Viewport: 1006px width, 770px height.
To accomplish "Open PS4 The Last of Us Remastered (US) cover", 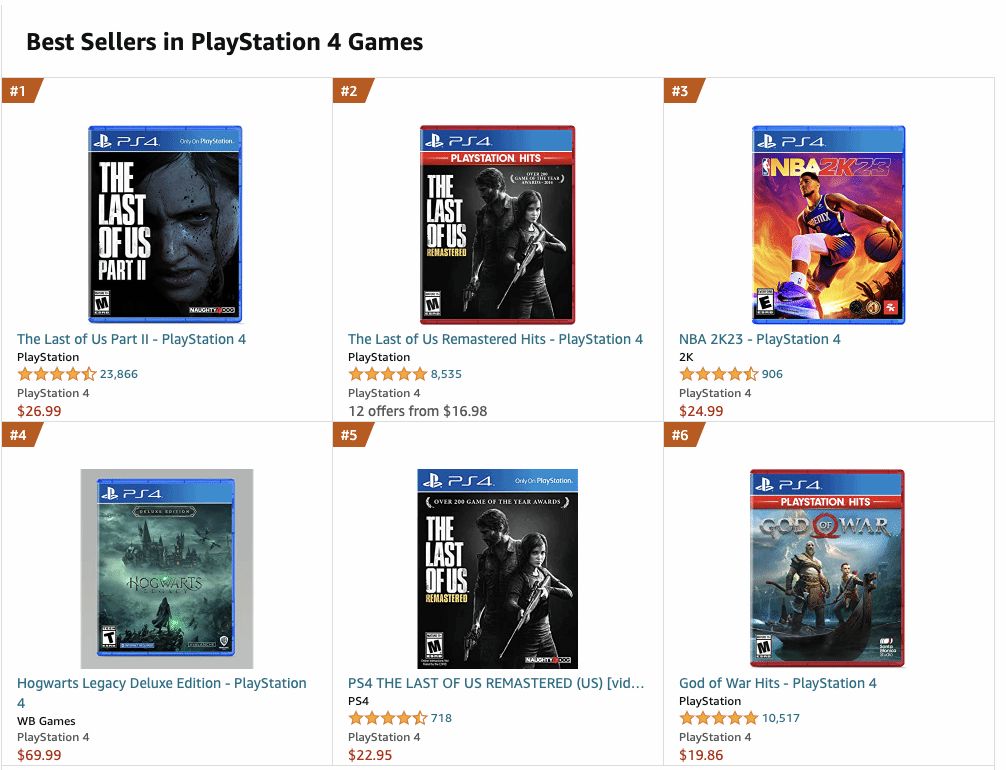I will [497, 568].
